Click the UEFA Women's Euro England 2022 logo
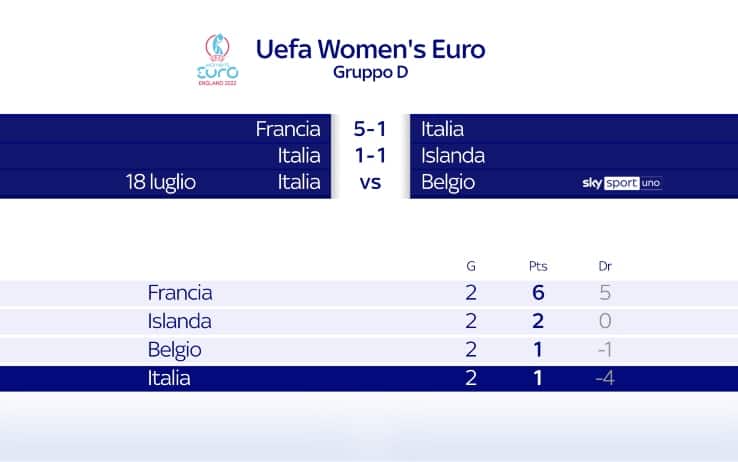Screen dimensions: 738x462 218,60
